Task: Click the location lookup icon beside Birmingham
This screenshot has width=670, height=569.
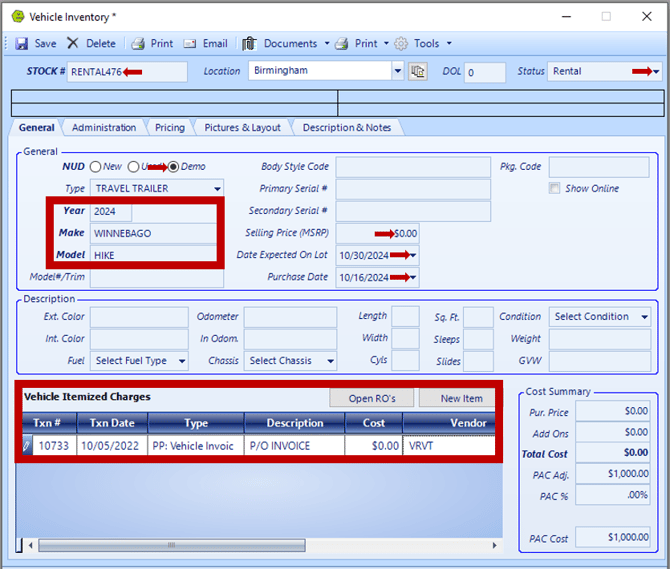Action: [418, 72]
